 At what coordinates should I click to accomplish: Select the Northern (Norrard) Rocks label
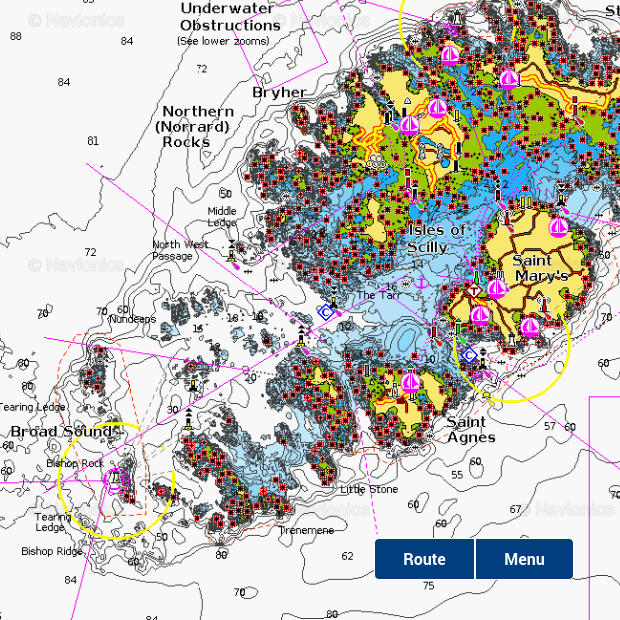pyautogui.click(x=198, y=126)
